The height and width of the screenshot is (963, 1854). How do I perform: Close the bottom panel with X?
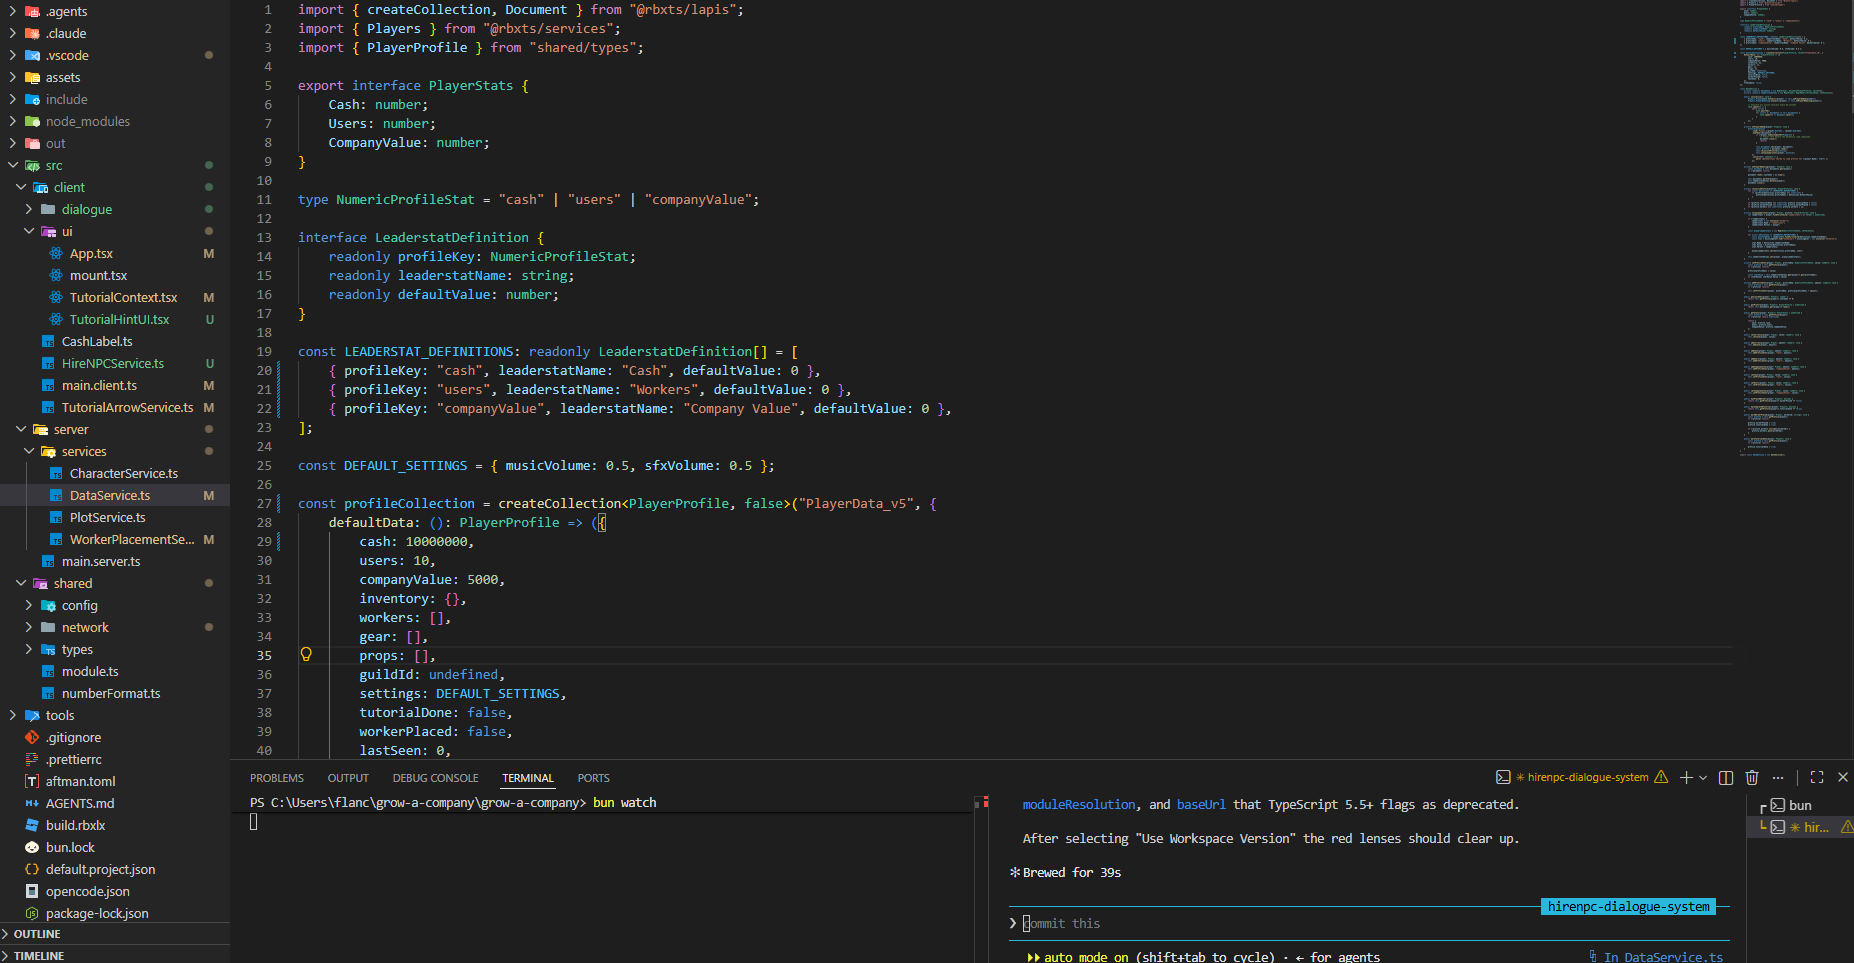pos(1843,777)
